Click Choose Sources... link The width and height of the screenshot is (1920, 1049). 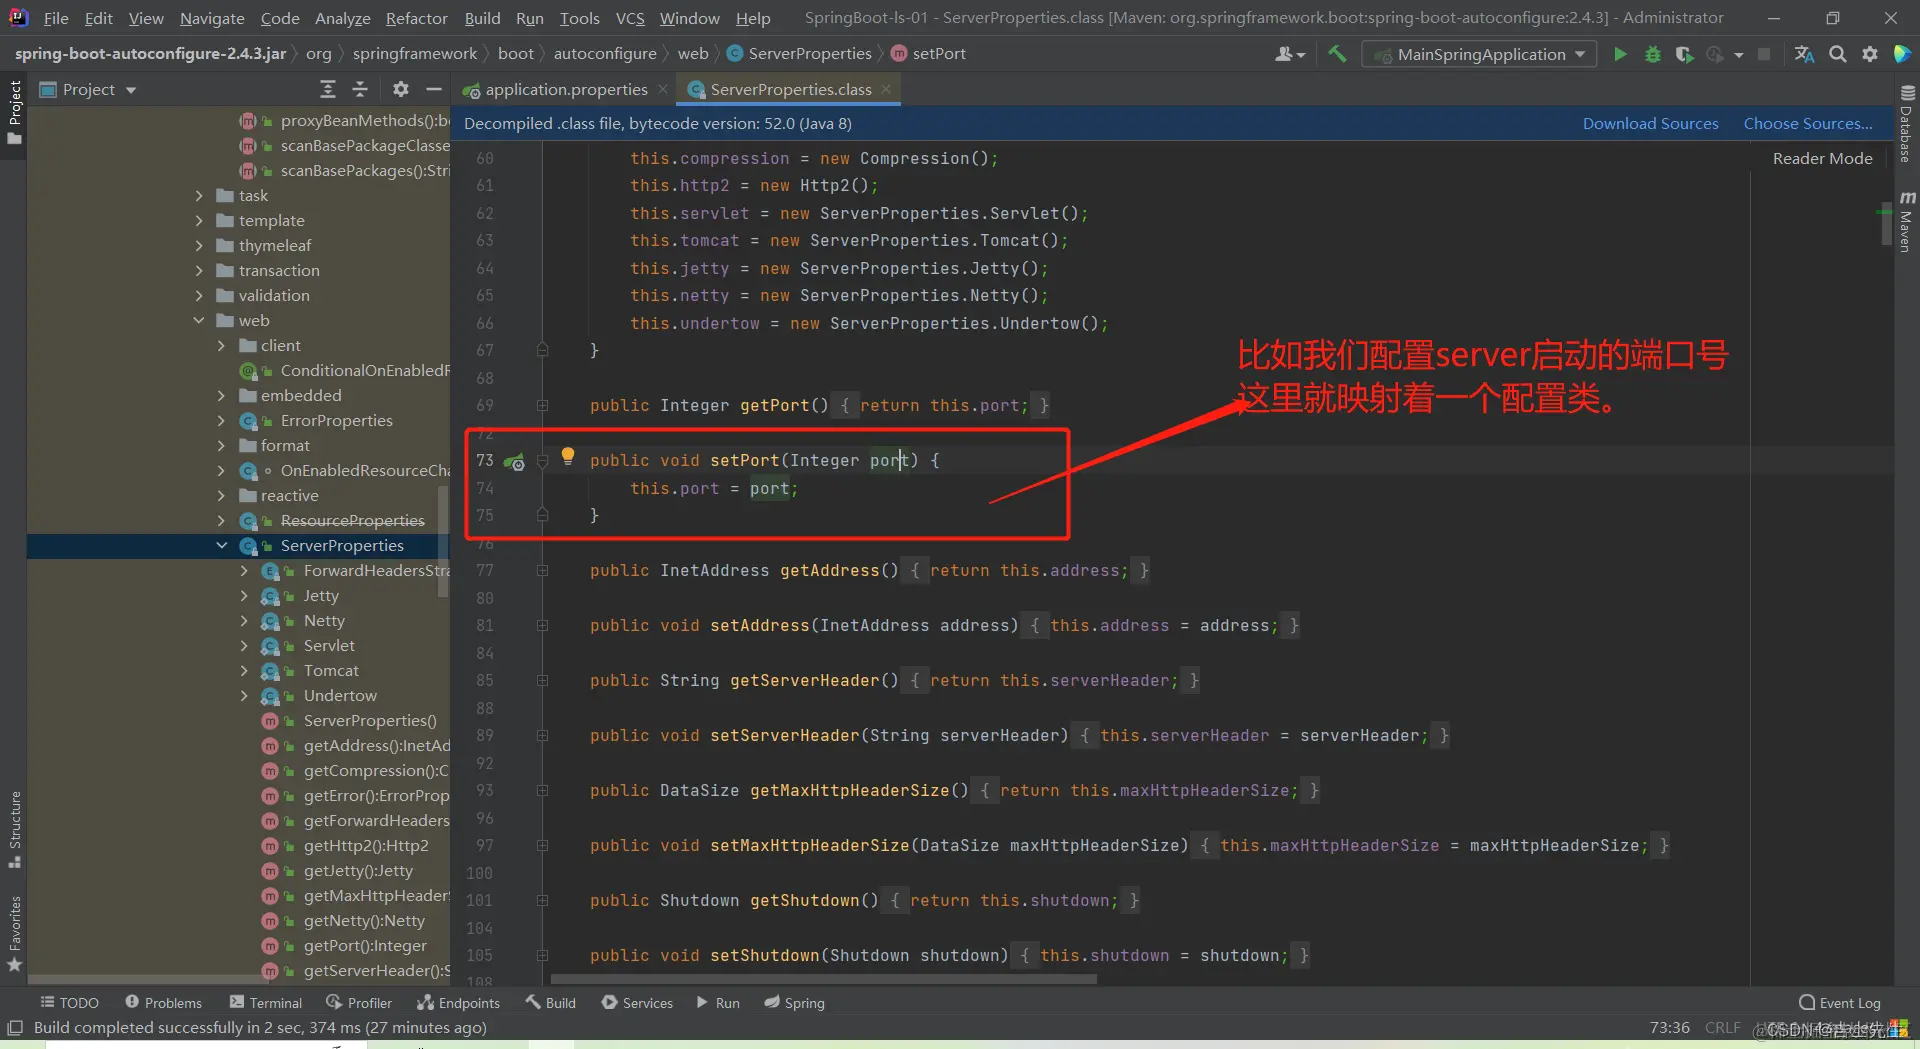pos(1808,124)
